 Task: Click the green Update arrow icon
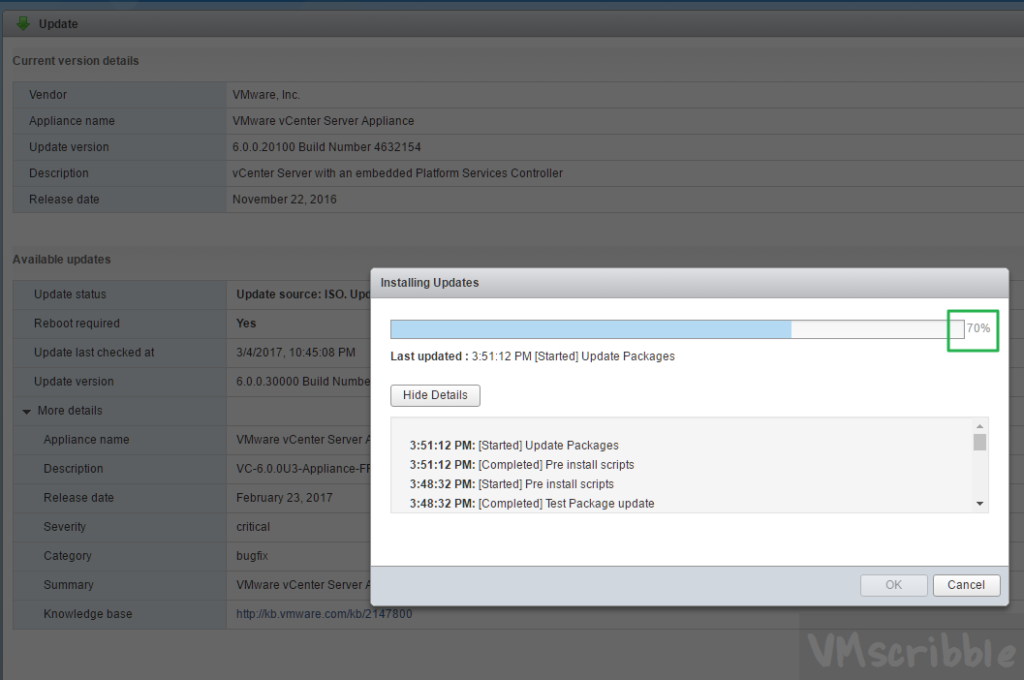(23, 23)
